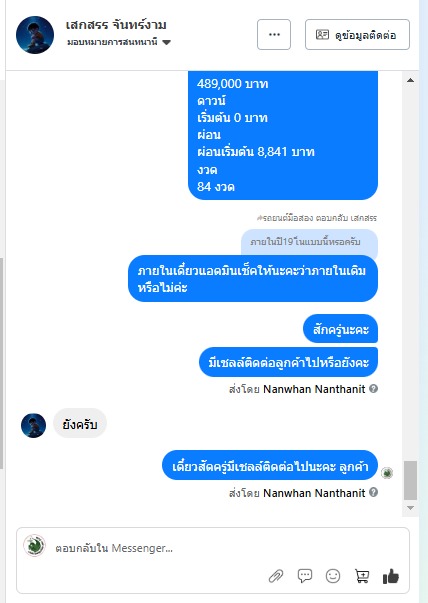The height and width of the screenshot is (603, 428).
Task: Send a thumbs-up like
Action: [x=391, y=576]
